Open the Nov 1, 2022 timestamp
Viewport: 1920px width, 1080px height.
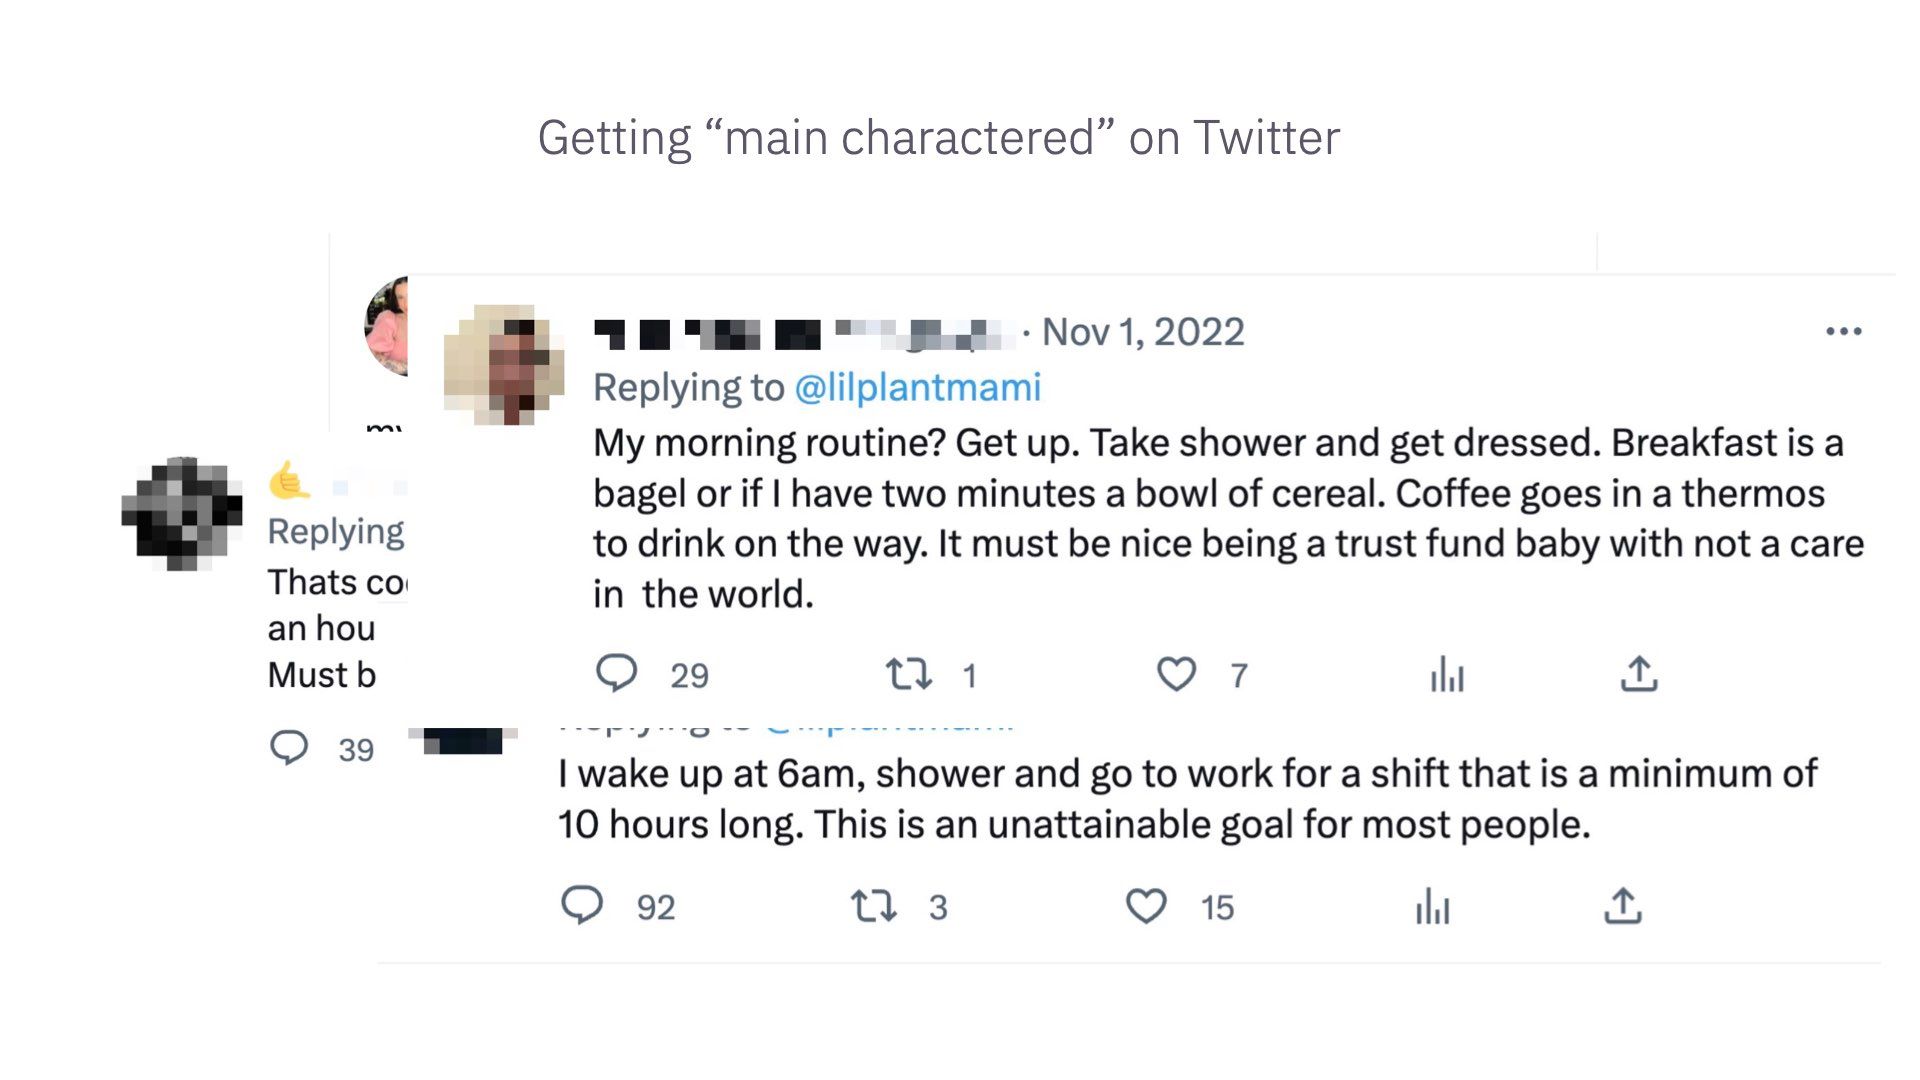(1143, 332)
